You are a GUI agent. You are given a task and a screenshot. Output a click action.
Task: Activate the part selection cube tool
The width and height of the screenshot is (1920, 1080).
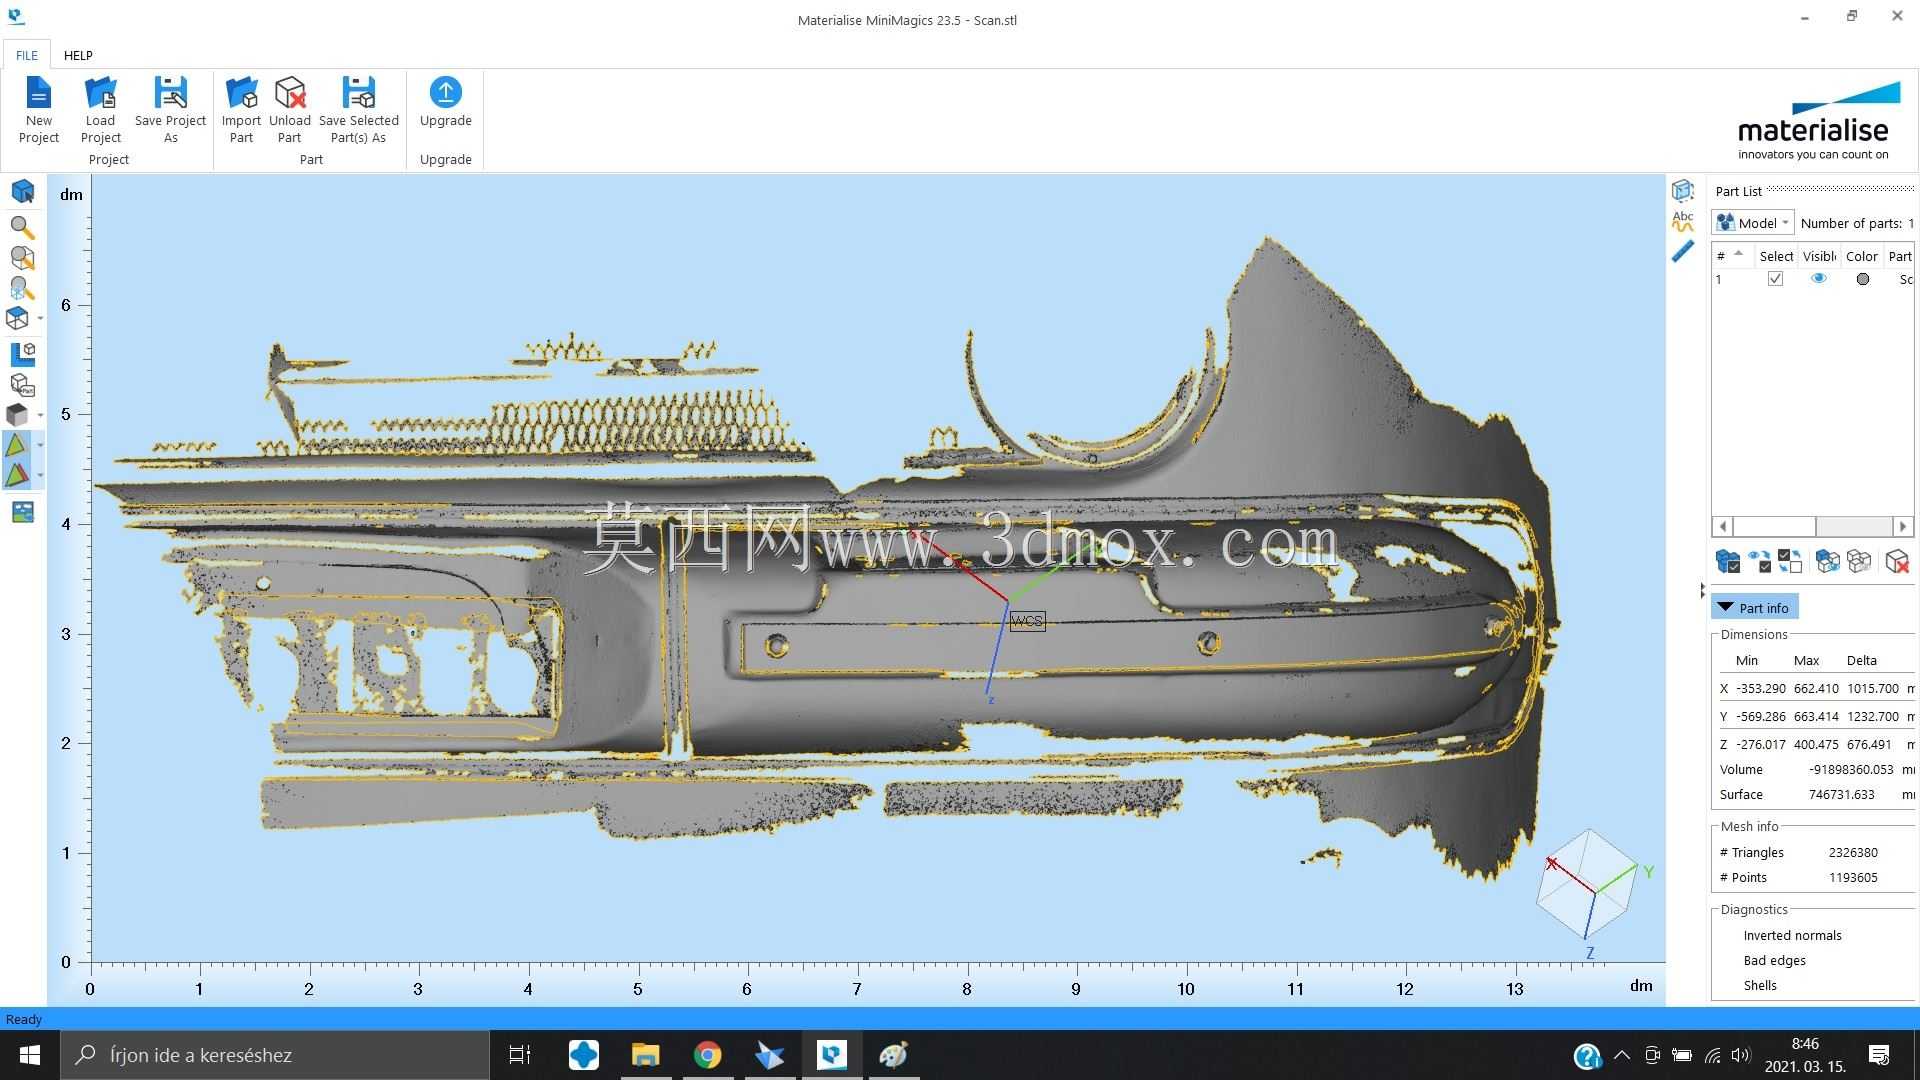pos(22,191)
